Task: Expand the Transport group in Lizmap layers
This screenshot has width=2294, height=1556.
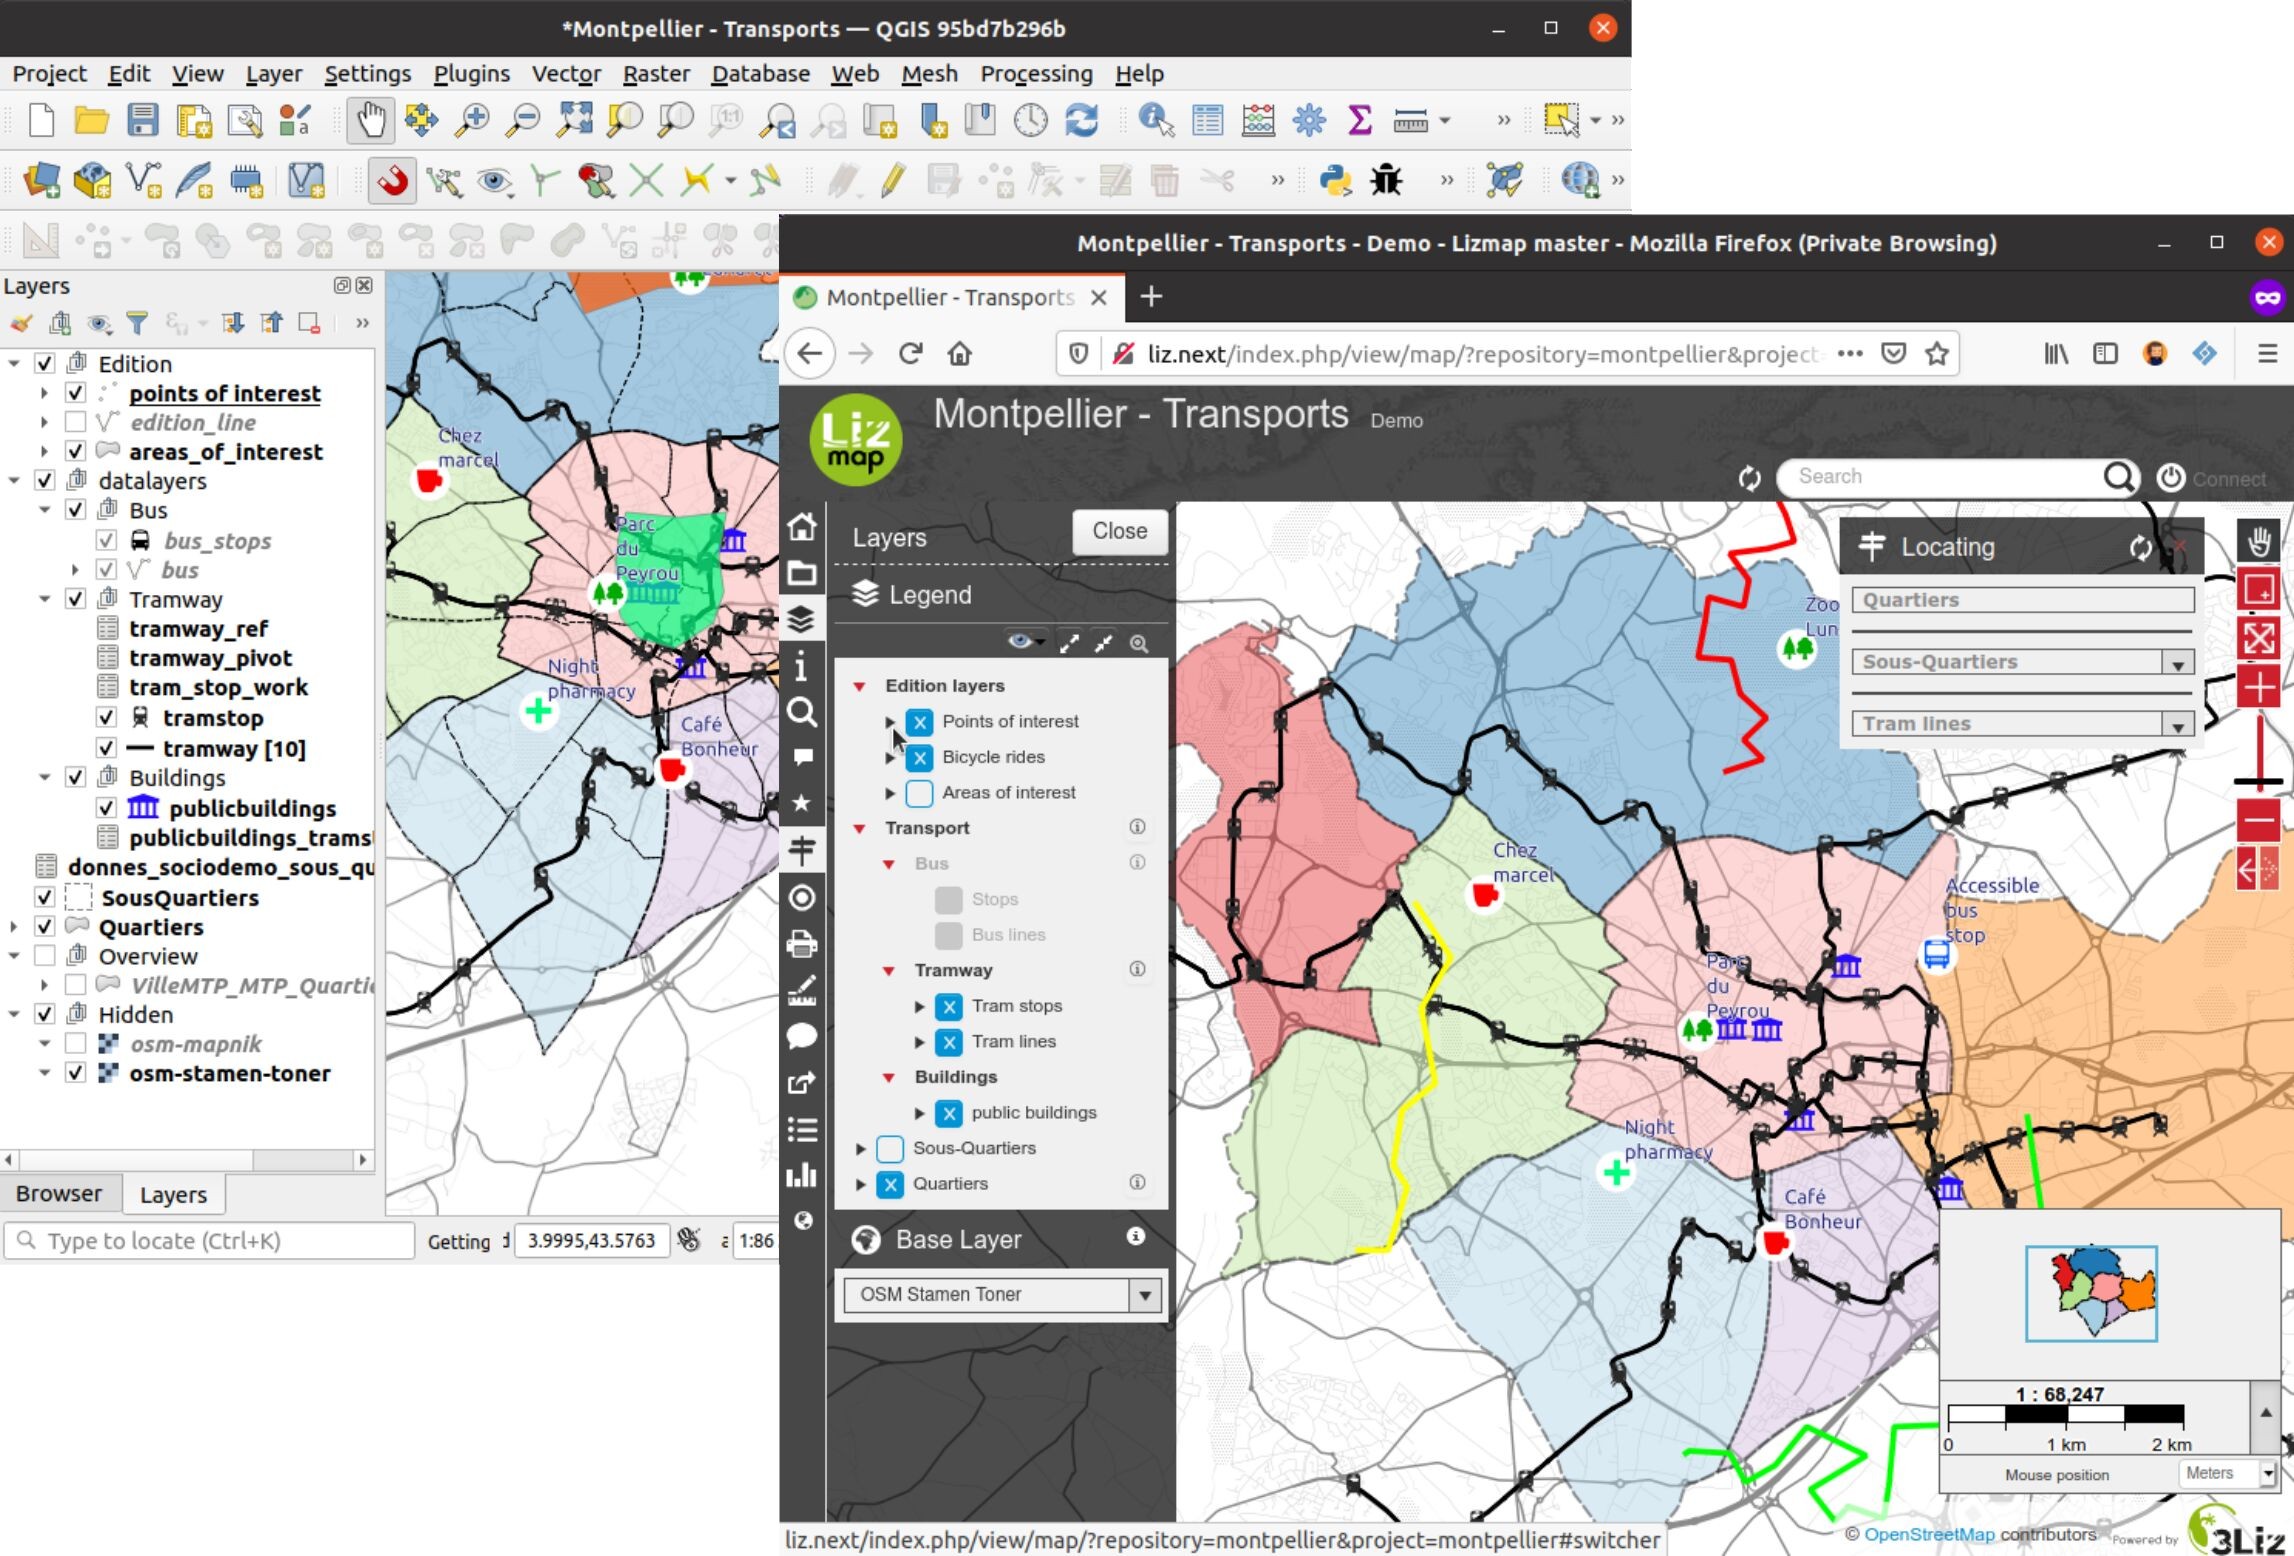Action: tap(863, 827)
